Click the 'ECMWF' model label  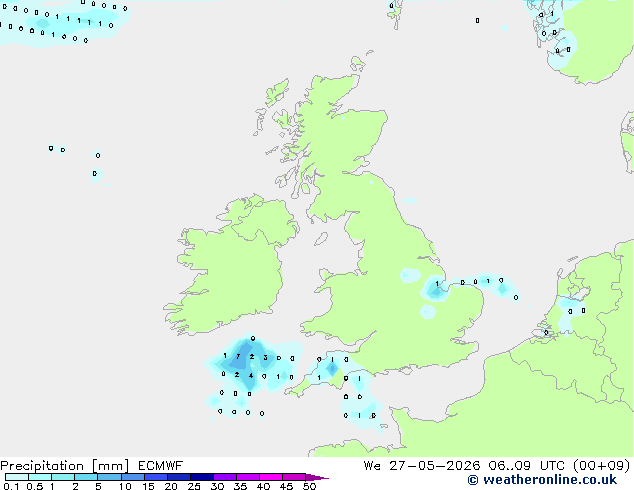click(x=160, y=466)
